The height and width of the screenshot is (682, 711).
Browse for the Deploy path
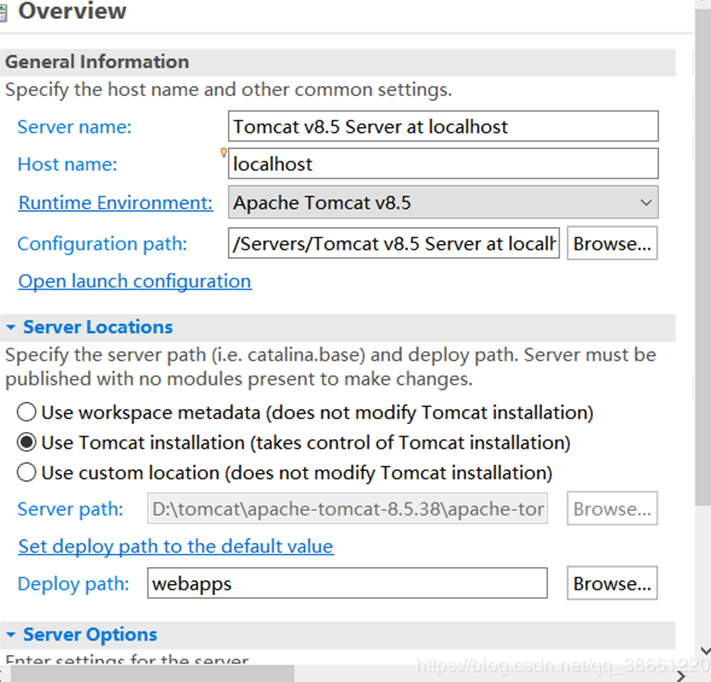click(612, 583)
